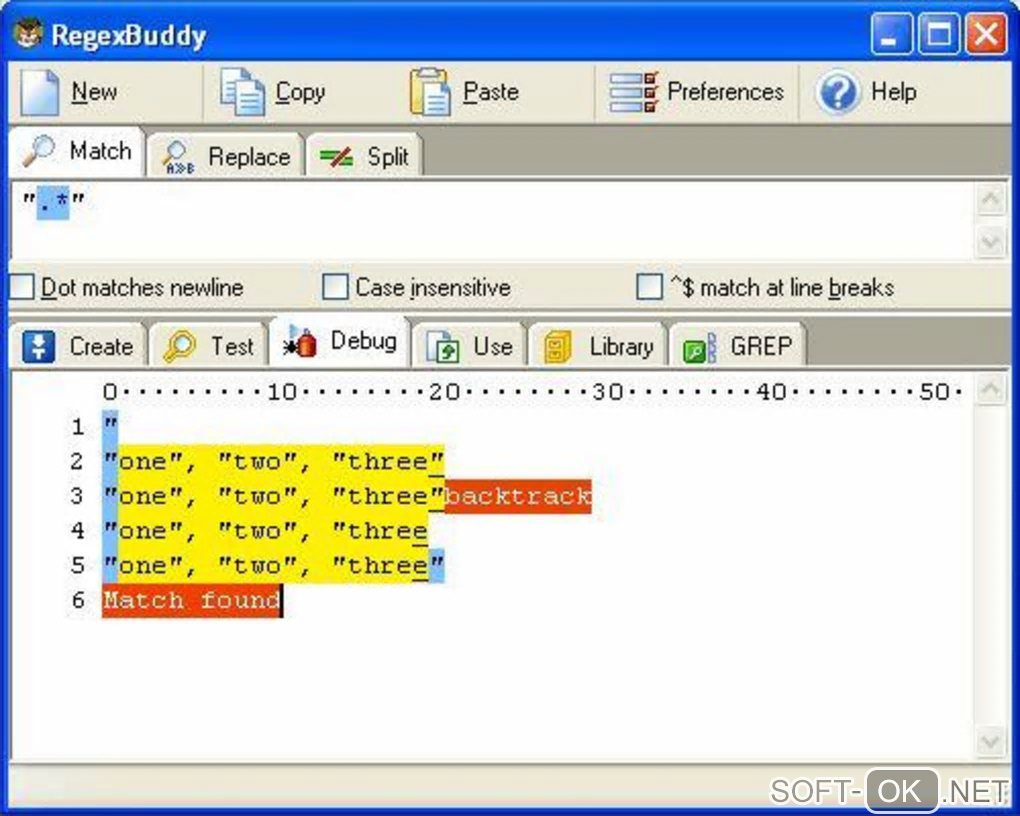This screenshot has width=1020, height=816.
Task: Click the Paste button label
Action: click(491, 92)
